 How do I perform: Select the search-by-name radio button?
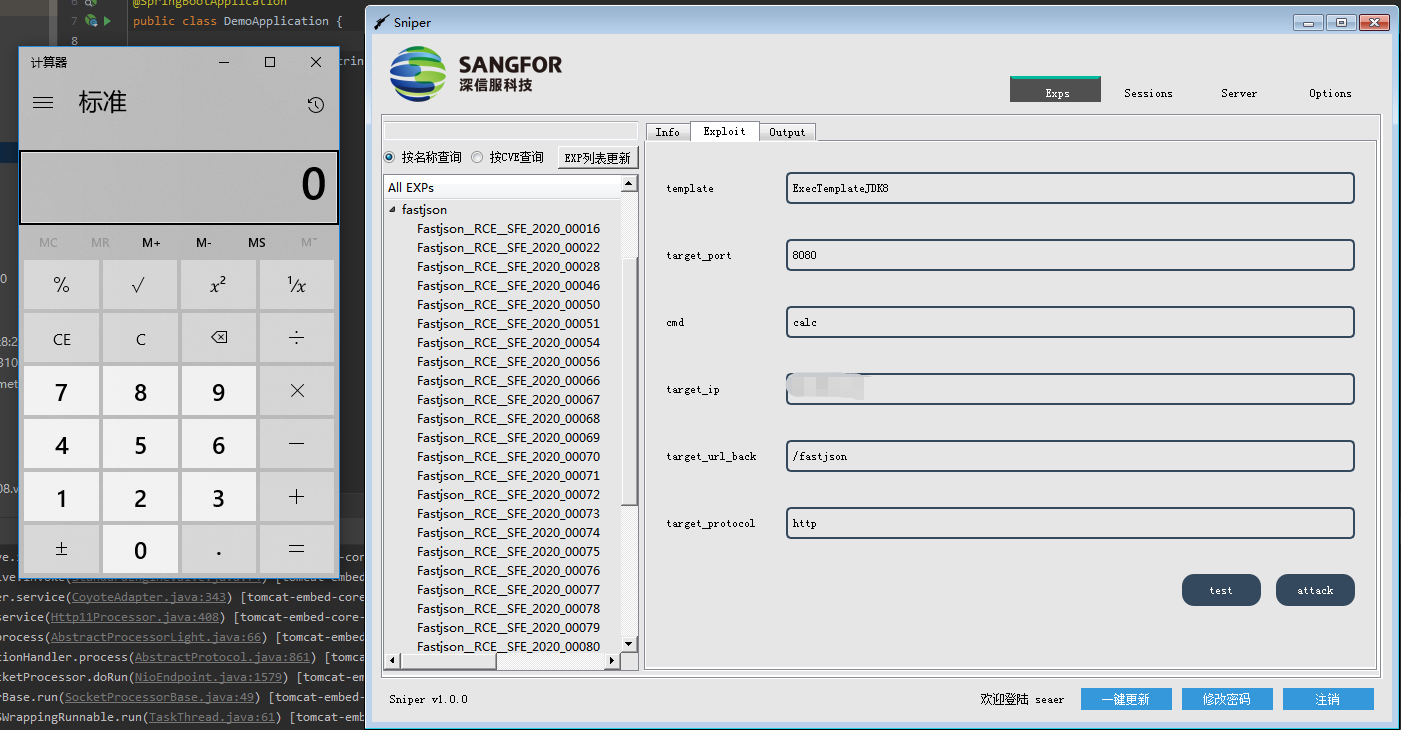click(x=390, y=157)
